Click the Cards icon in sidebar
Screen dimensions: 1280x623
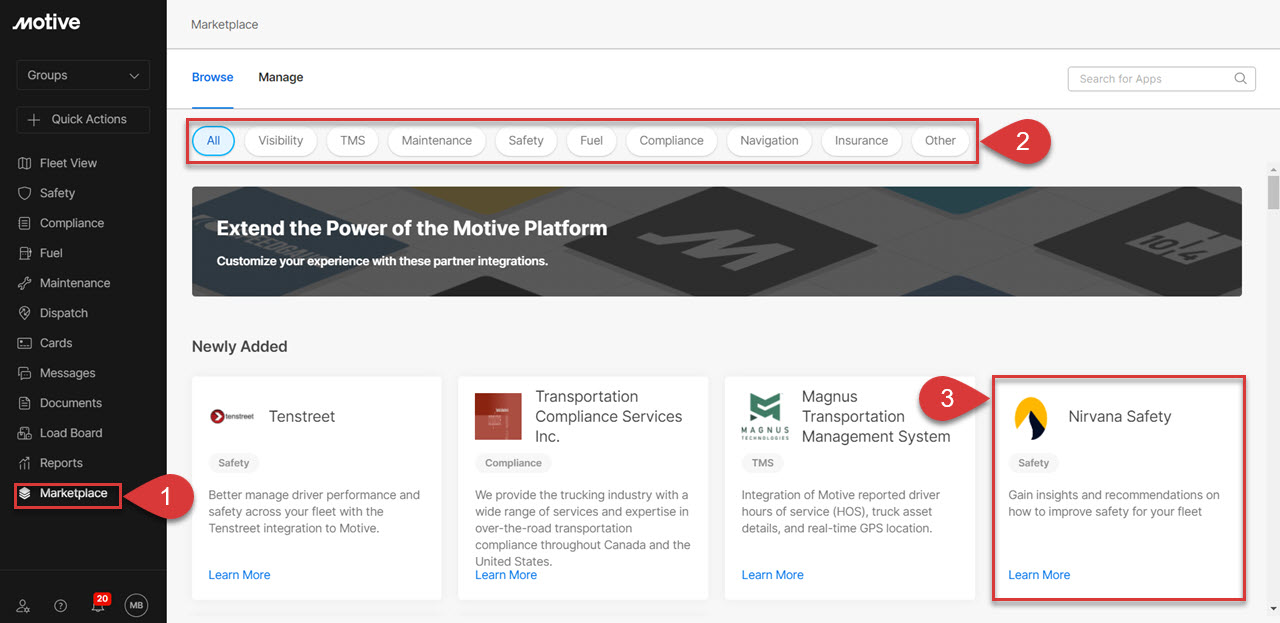point(25,343)
